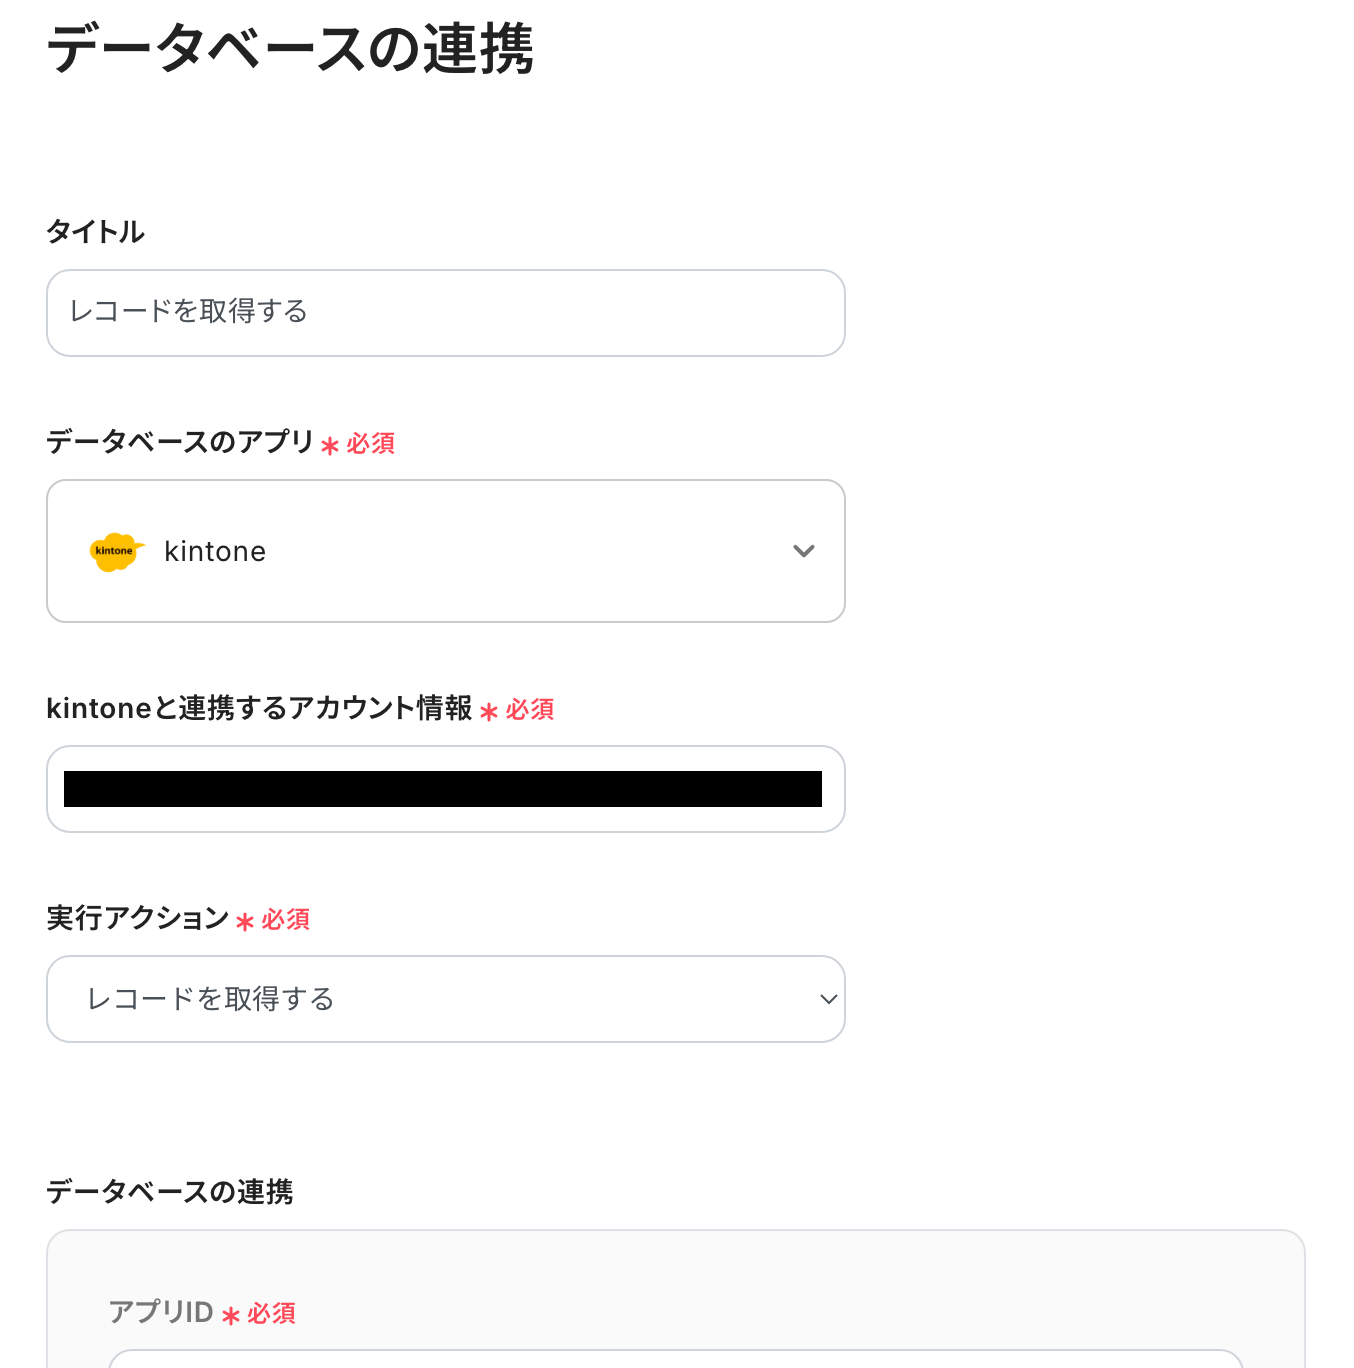Click 必須 marker beside 実行アクション

pos(286,919)
